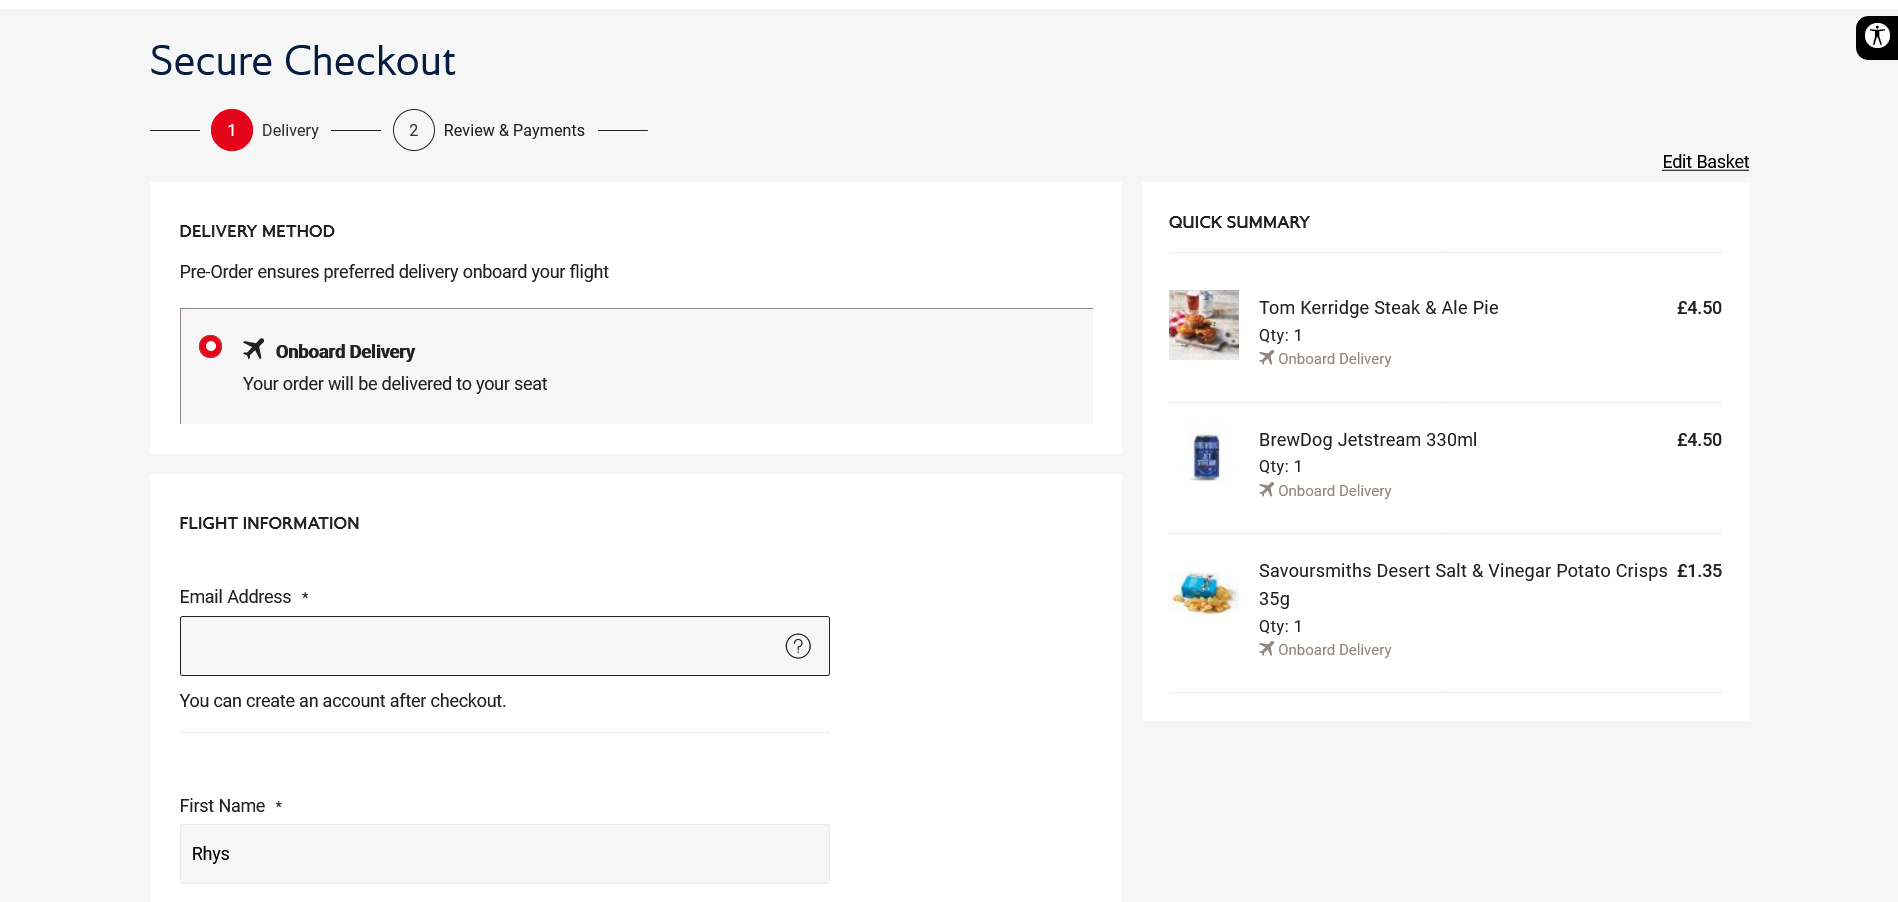The height and width of the screenshot is (902, 1898).
Task: Open the Edit Basket link
Action: (x=1705, y=162)
